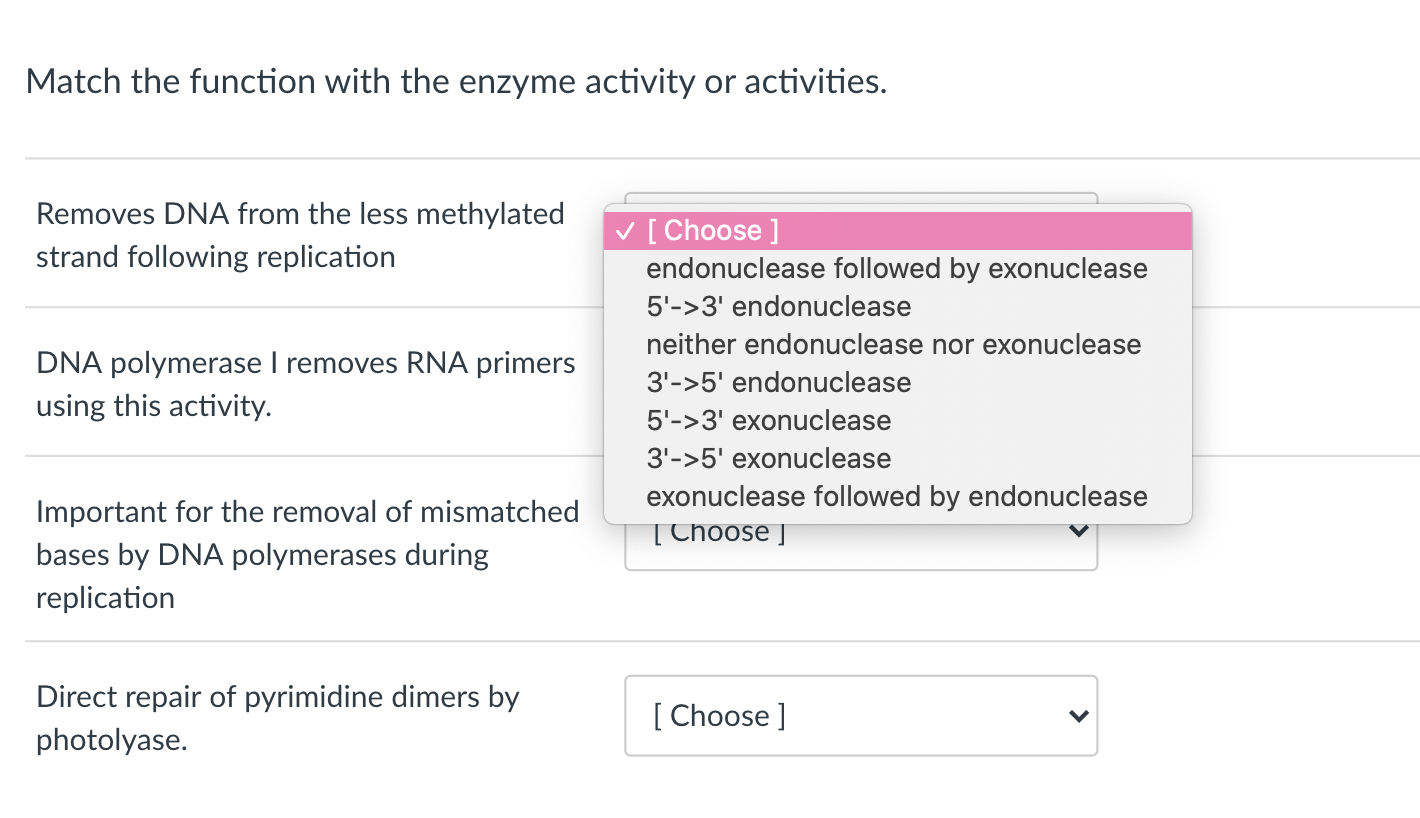Click the partly hidden top dropdown box
Image resolution: width=1420 pixels, height=818 pixels.
click(861, 198)
